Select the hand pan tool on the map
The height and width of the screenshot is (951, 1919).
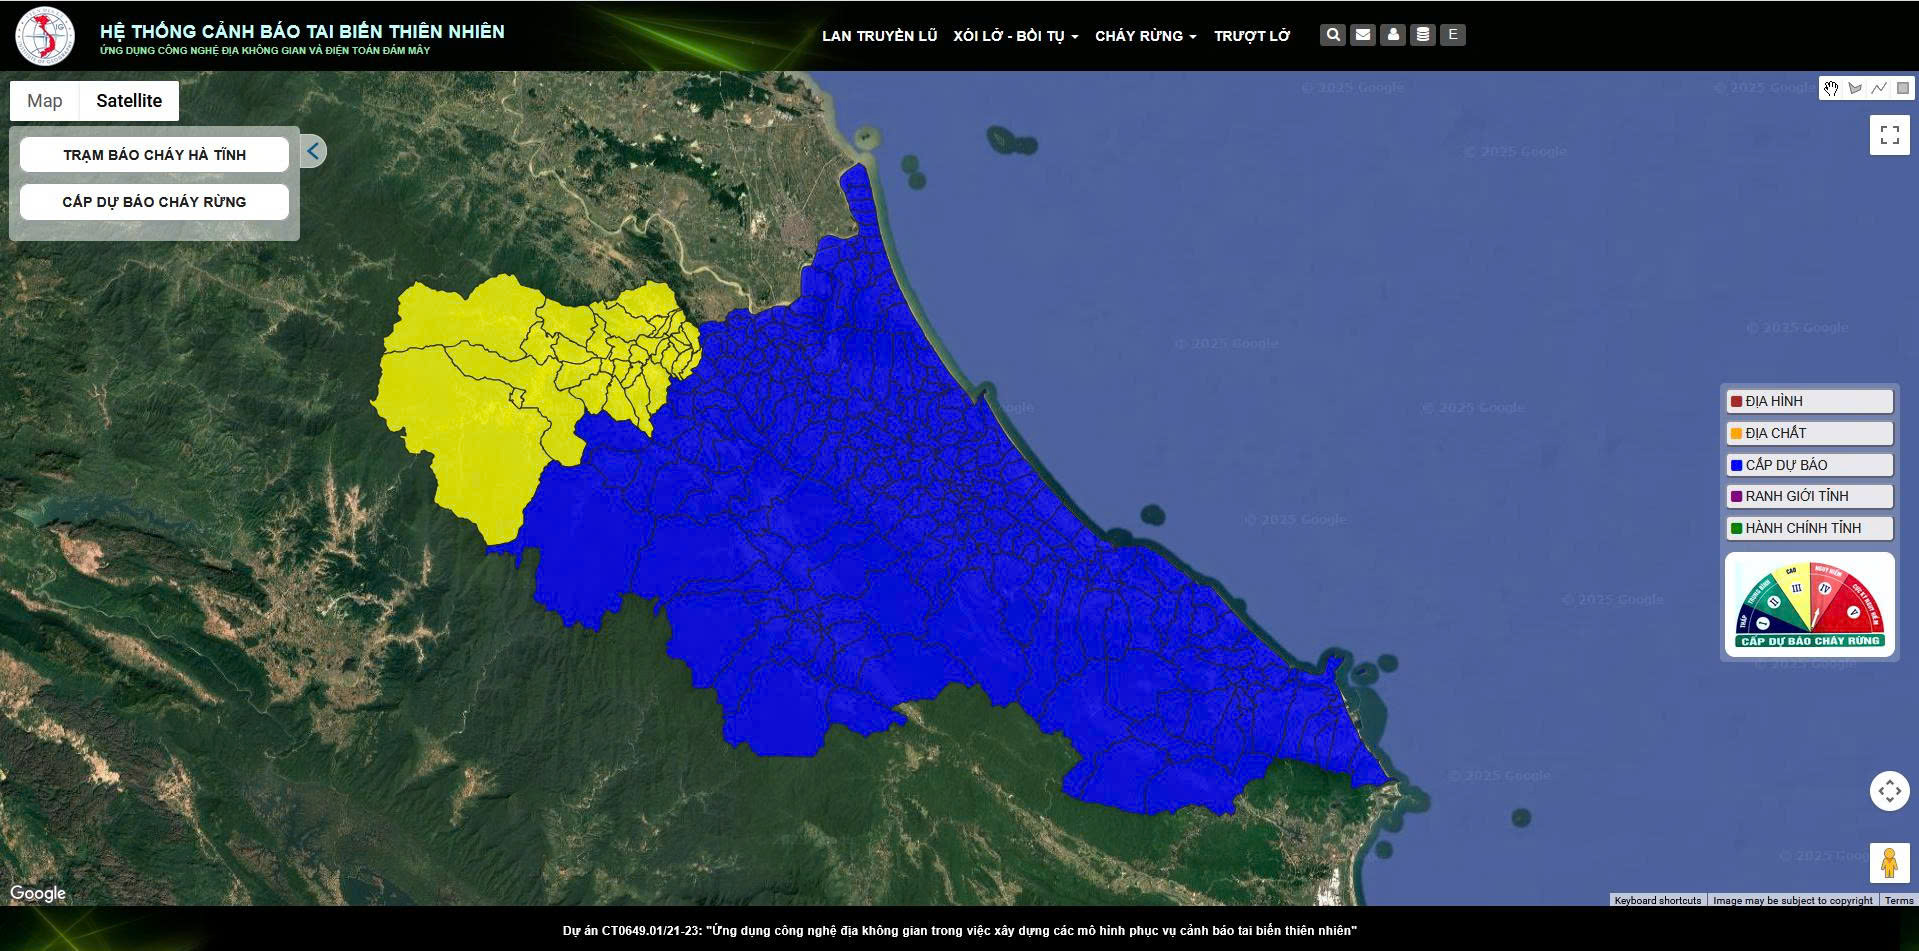1832,88
